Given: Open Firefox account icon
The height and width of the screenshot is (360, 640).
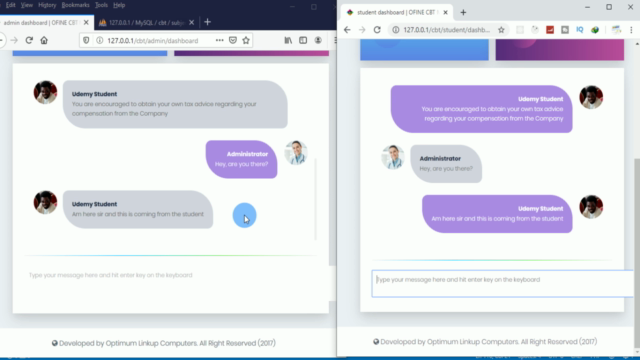Looking at the screenshot, I should coord(318,40).
